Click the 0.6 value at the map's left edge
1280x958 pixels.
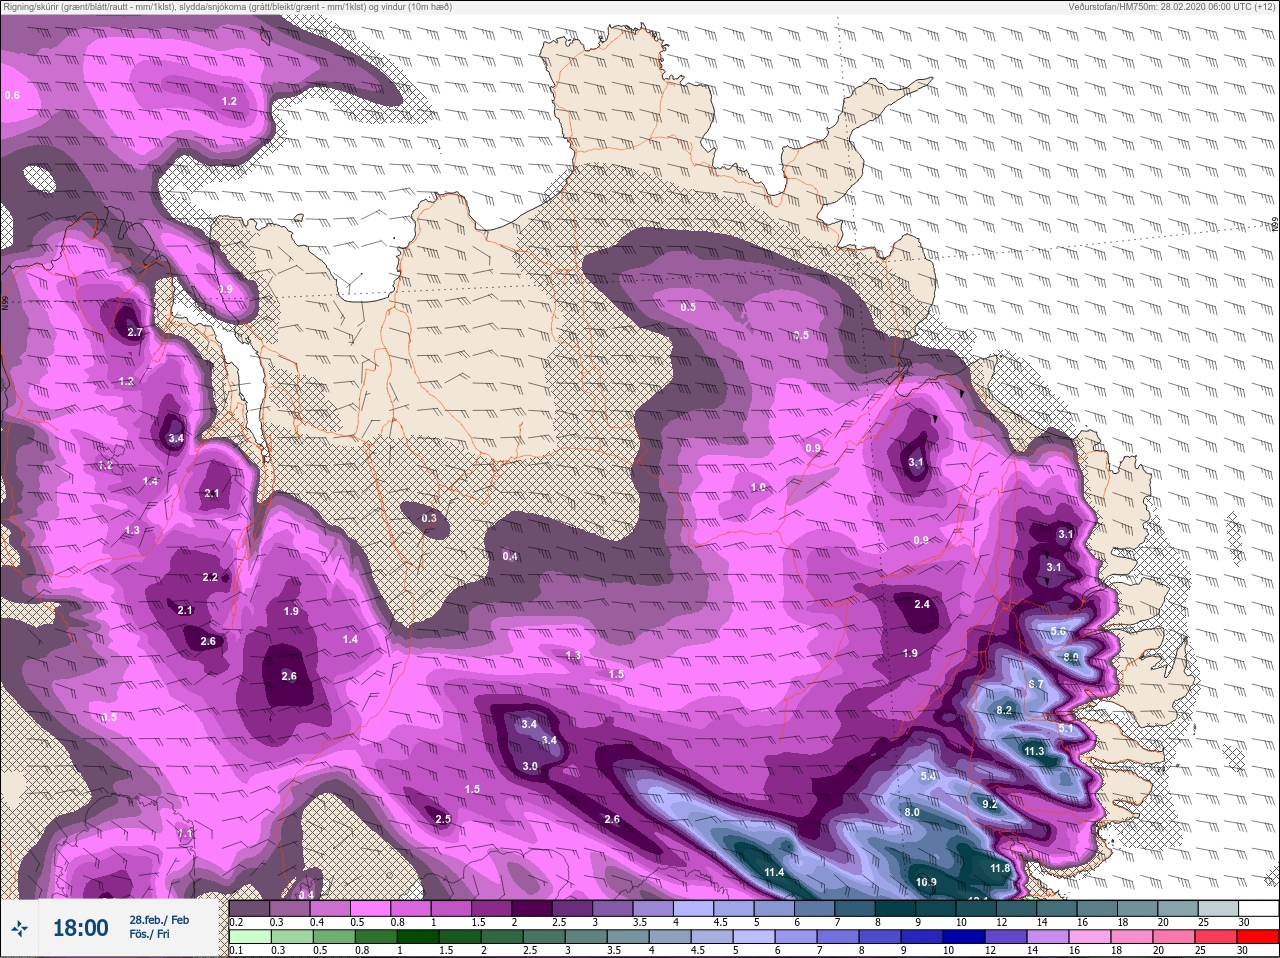tap(12, 95)
